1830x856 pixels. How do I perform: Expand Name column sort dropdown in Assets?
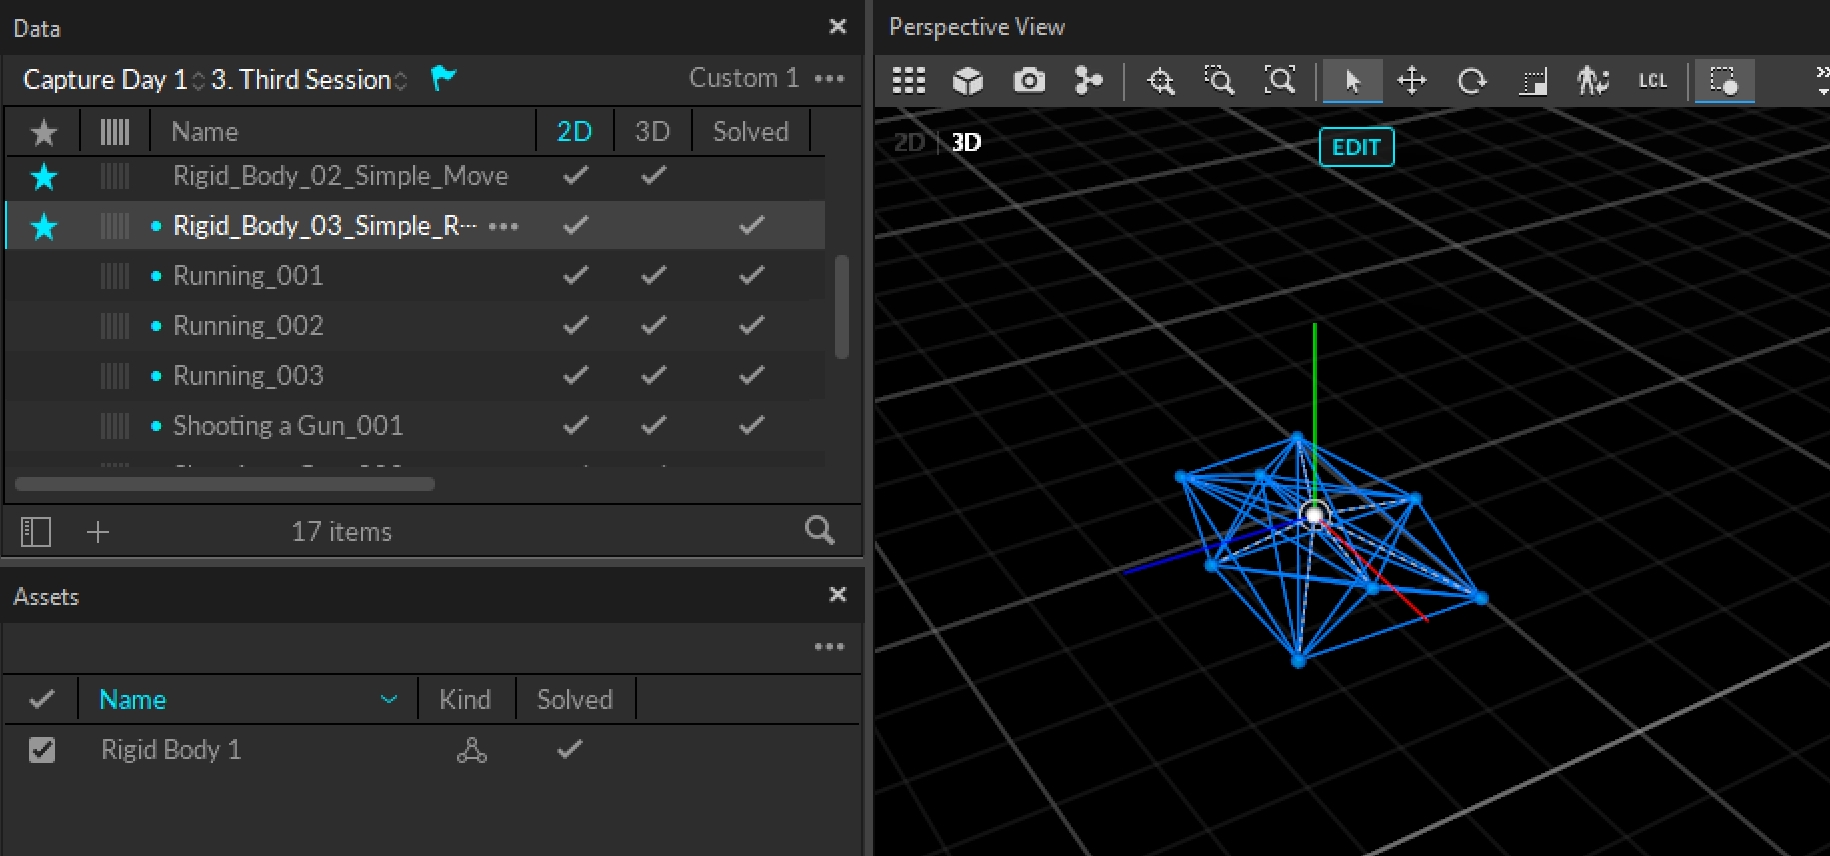coord(389,699)
